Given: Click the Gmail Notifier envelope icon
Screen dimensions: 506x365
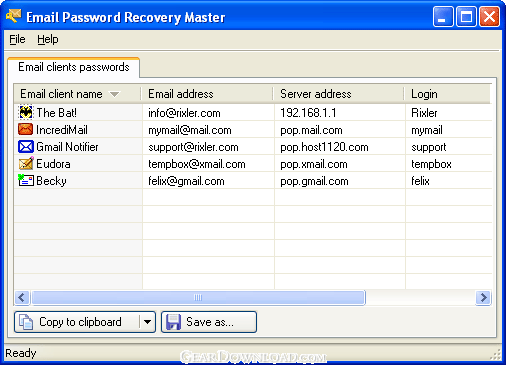Looking at the screenshot, I should (x=26, y=147).
